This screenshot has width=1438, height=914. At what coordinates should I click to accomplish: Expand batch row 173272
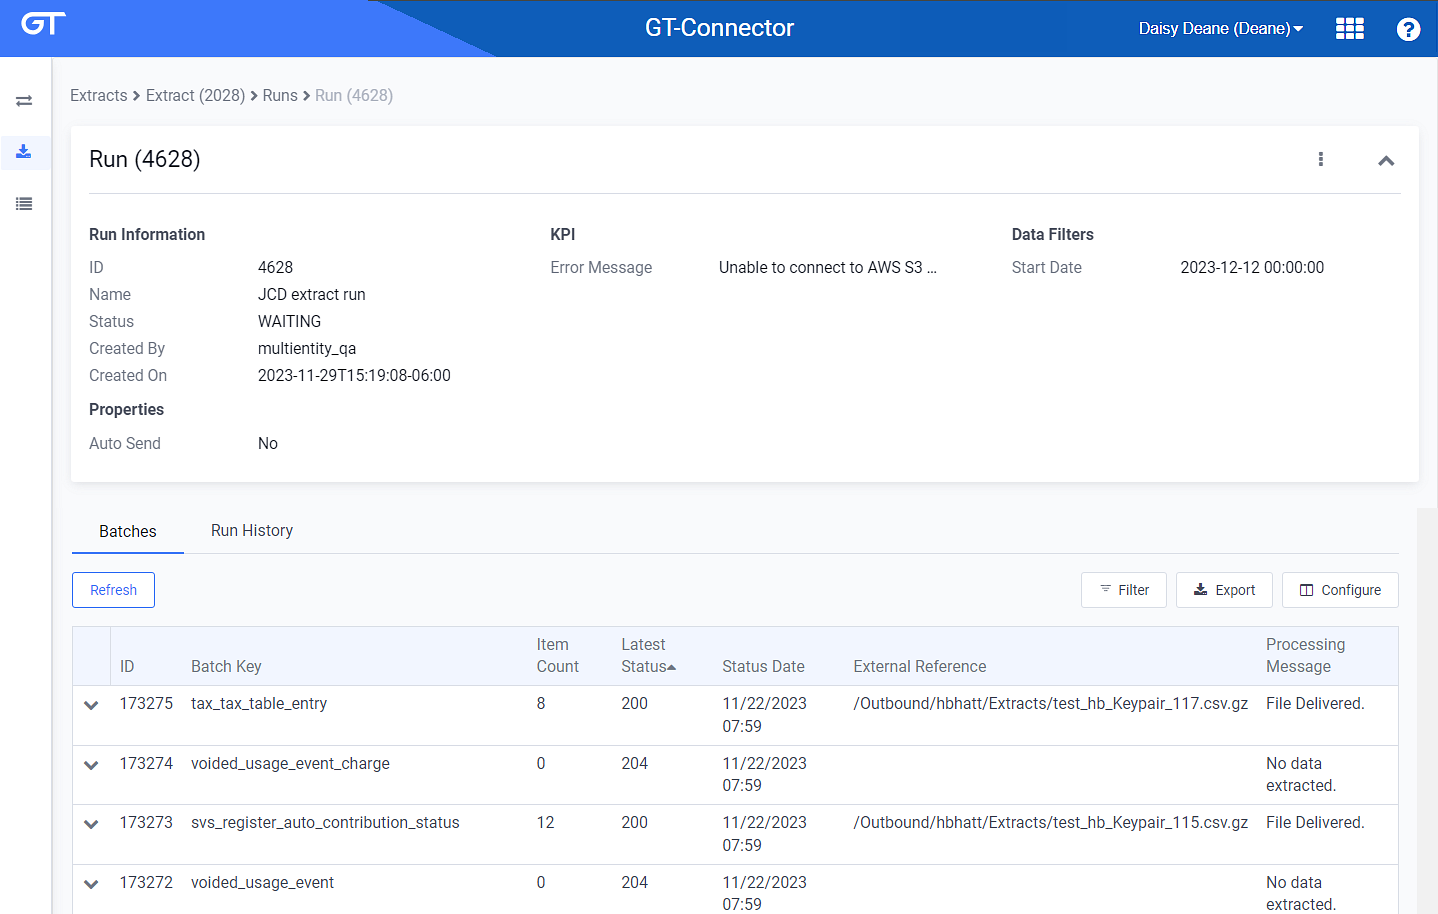(91, 884)
